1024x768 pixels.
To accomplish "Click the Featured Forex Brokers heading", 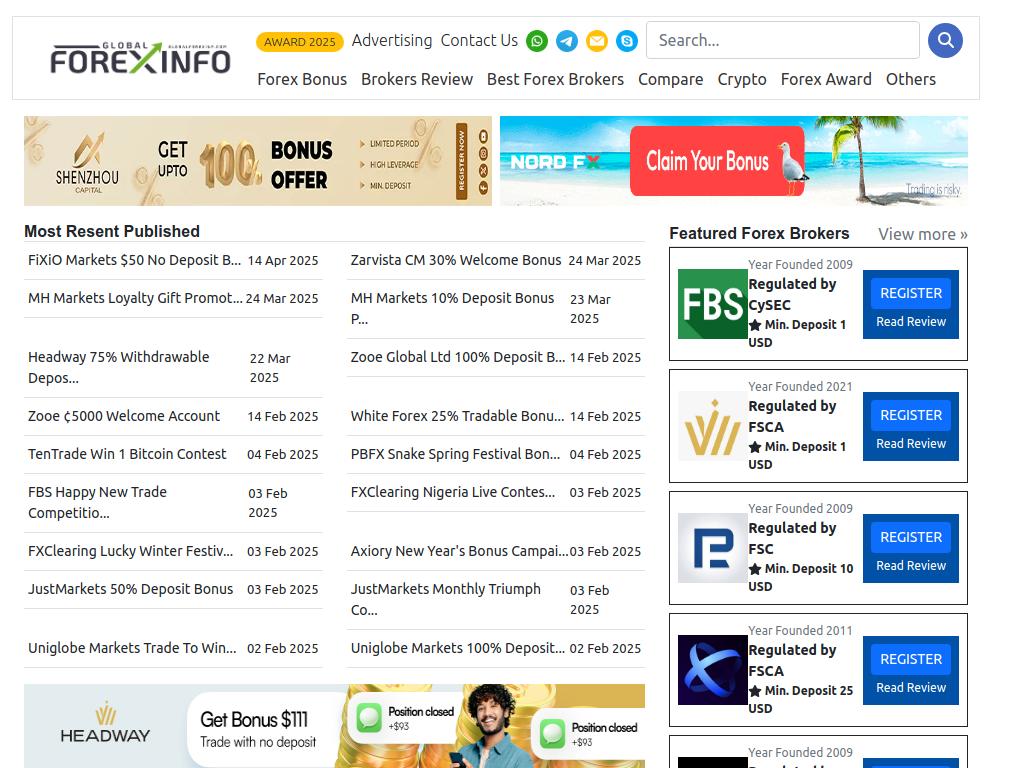I will (760, 233).
